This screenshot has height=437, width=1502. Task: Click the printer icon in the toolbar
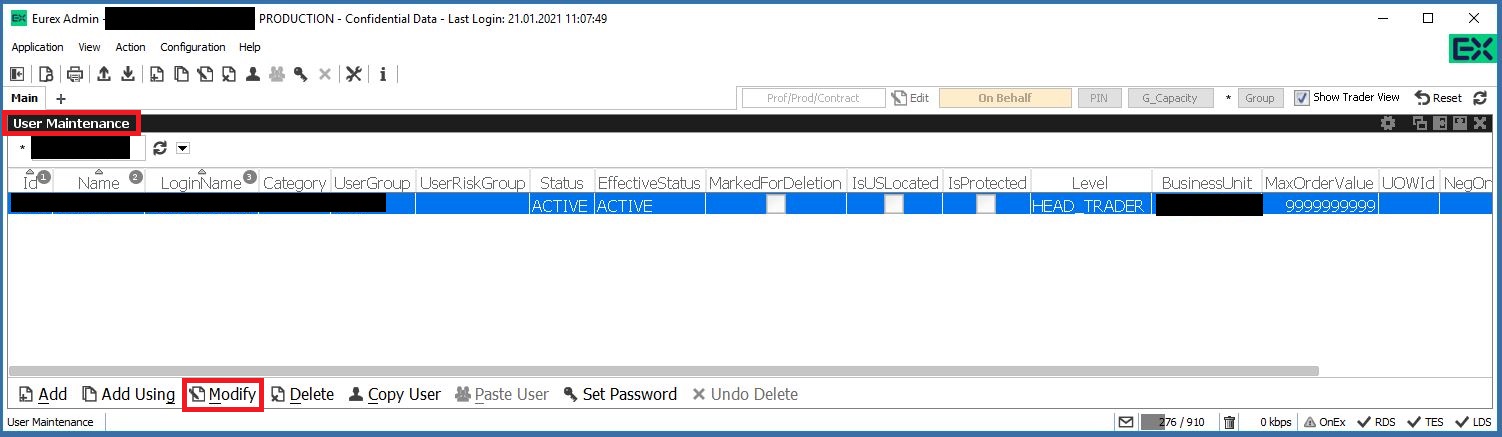tap(74, 74)
